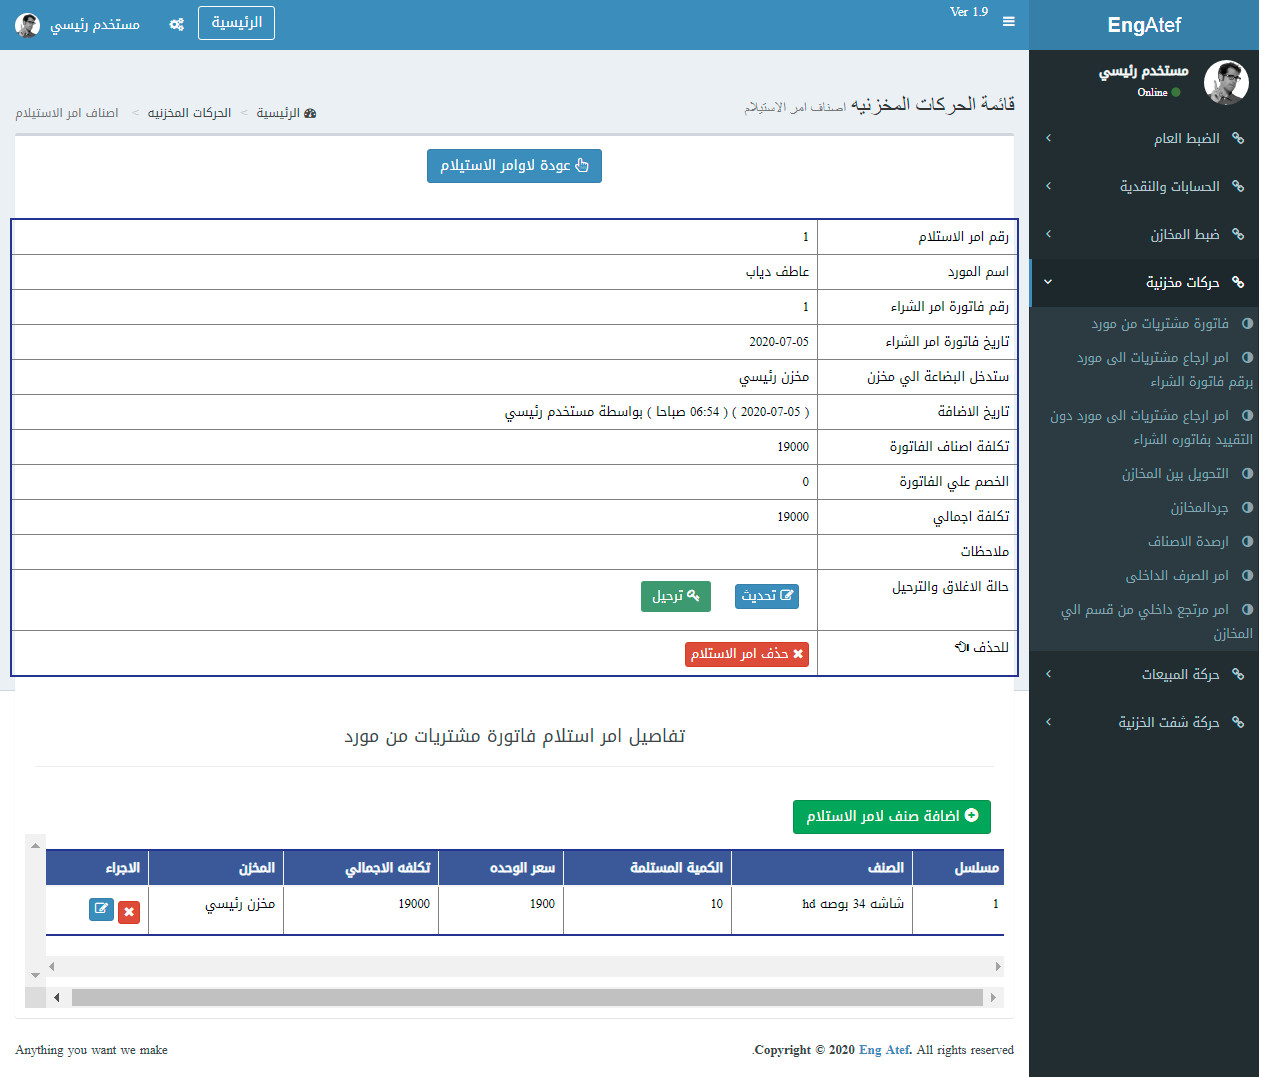Click left arrow of the grey scrollbar

coord(57,998)
